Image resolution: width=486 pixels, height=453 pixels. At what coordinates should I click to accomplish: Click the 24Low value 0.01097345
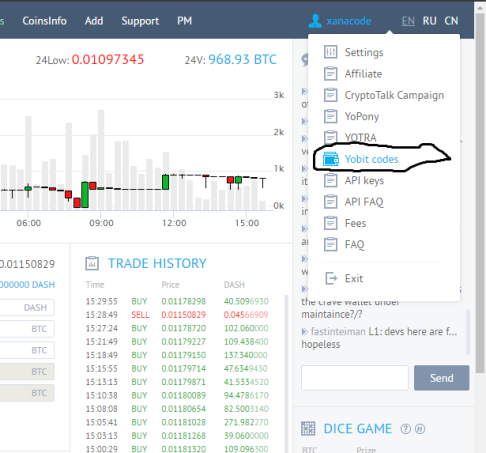pos(108,60)
